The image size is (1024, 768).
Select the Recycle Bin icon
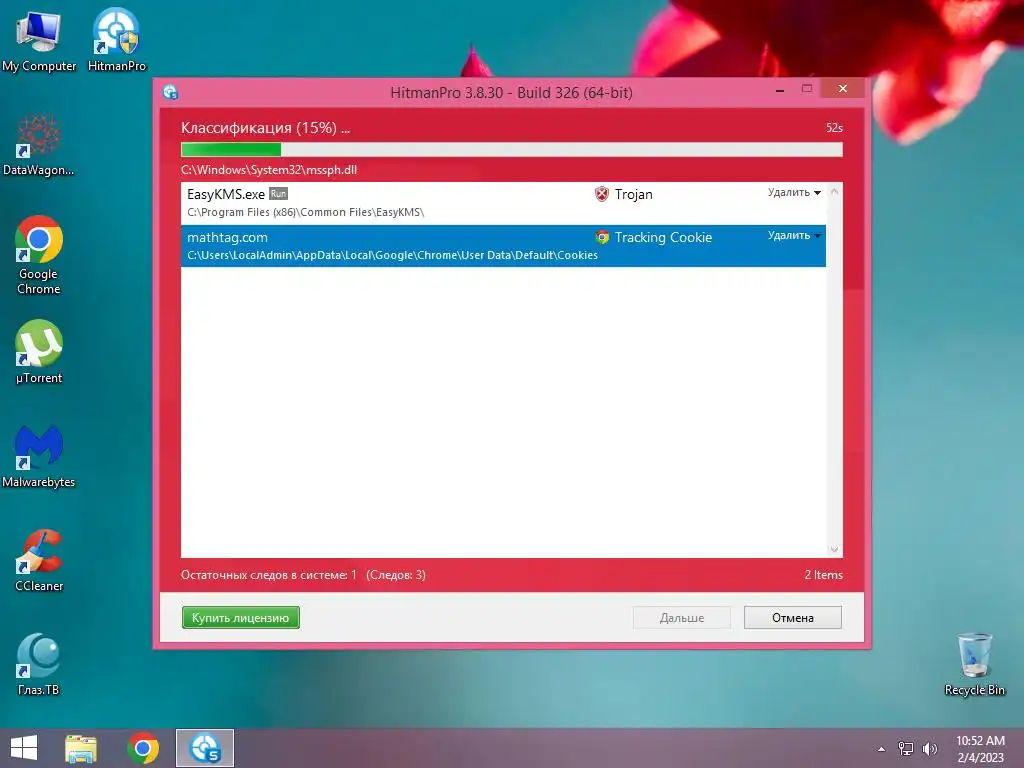coord(974,664)
